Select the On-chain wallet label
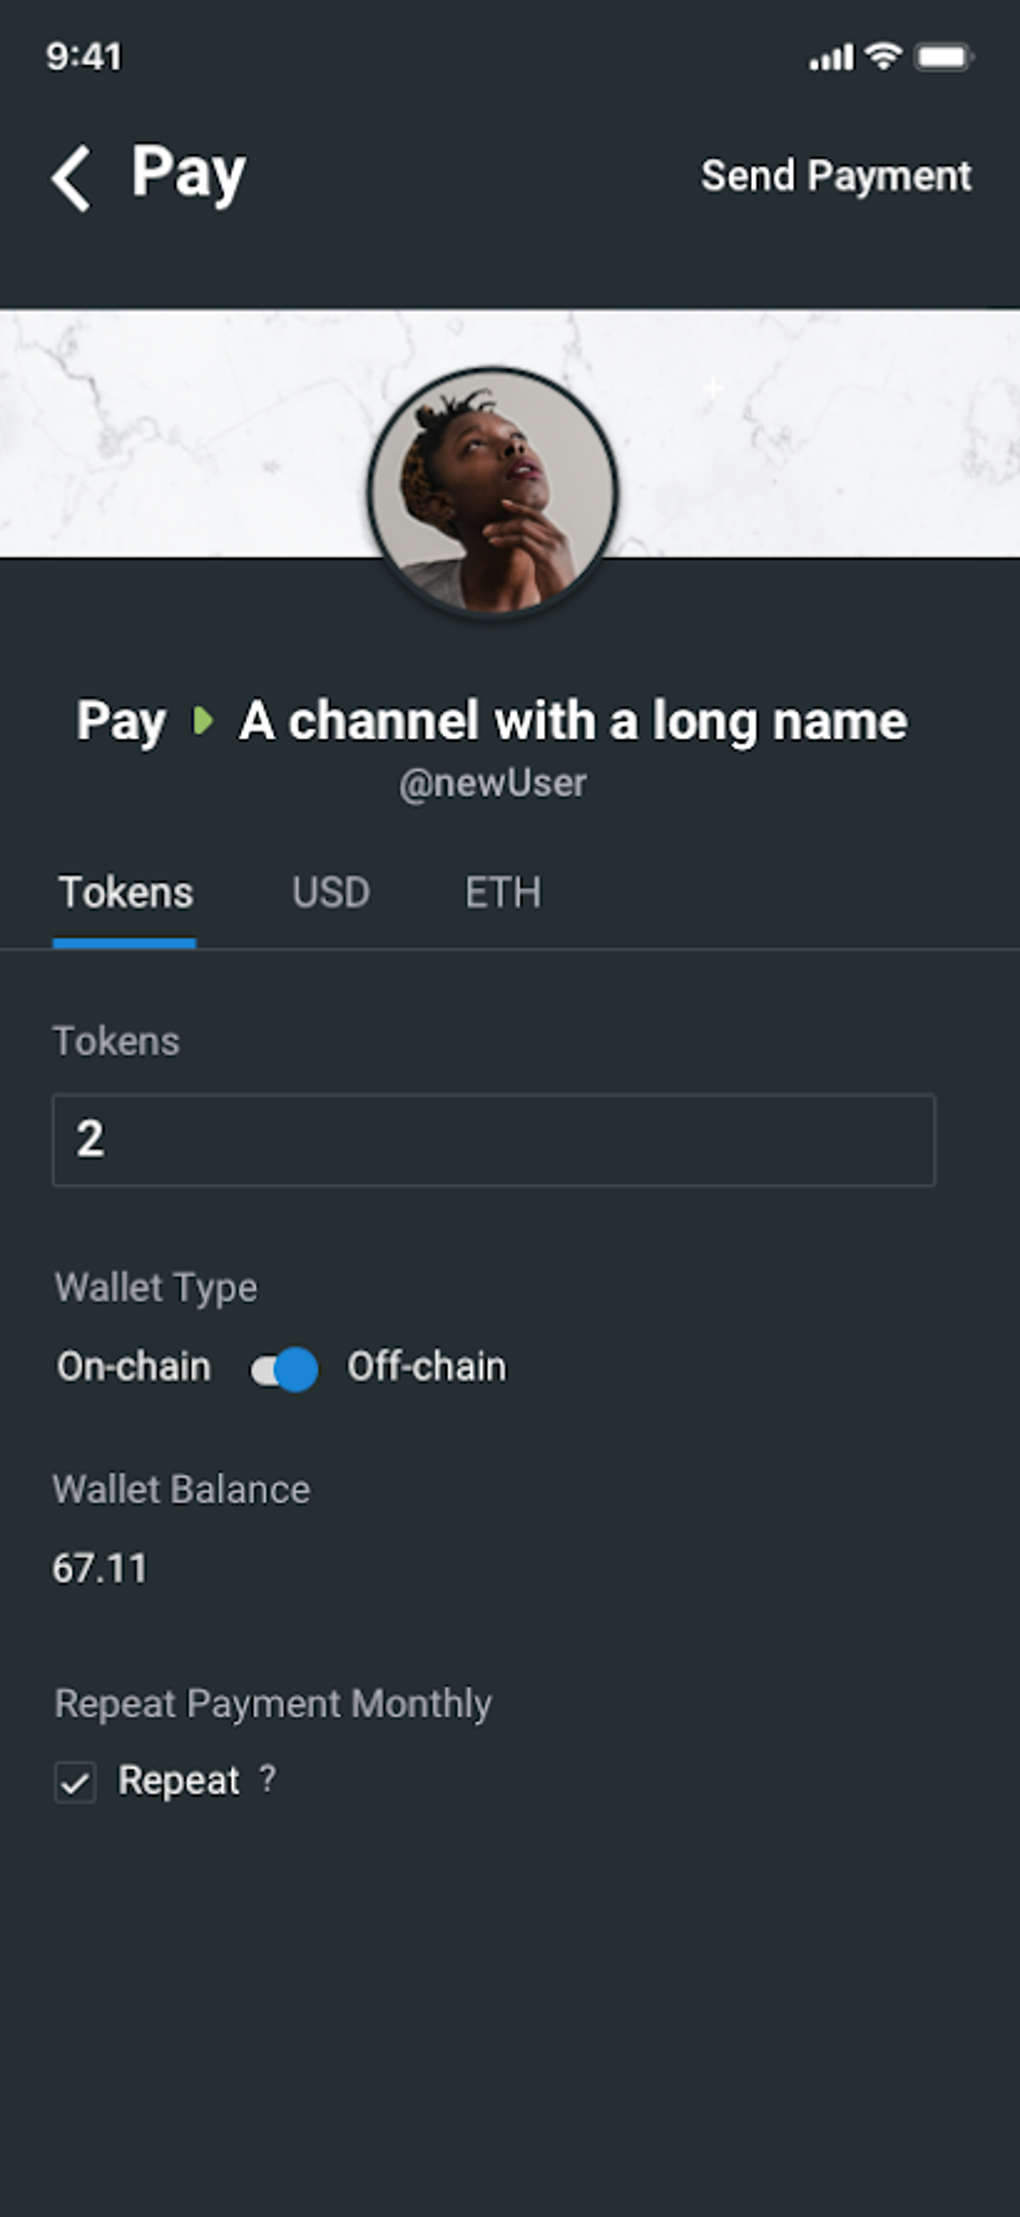 coord(134,1367)
